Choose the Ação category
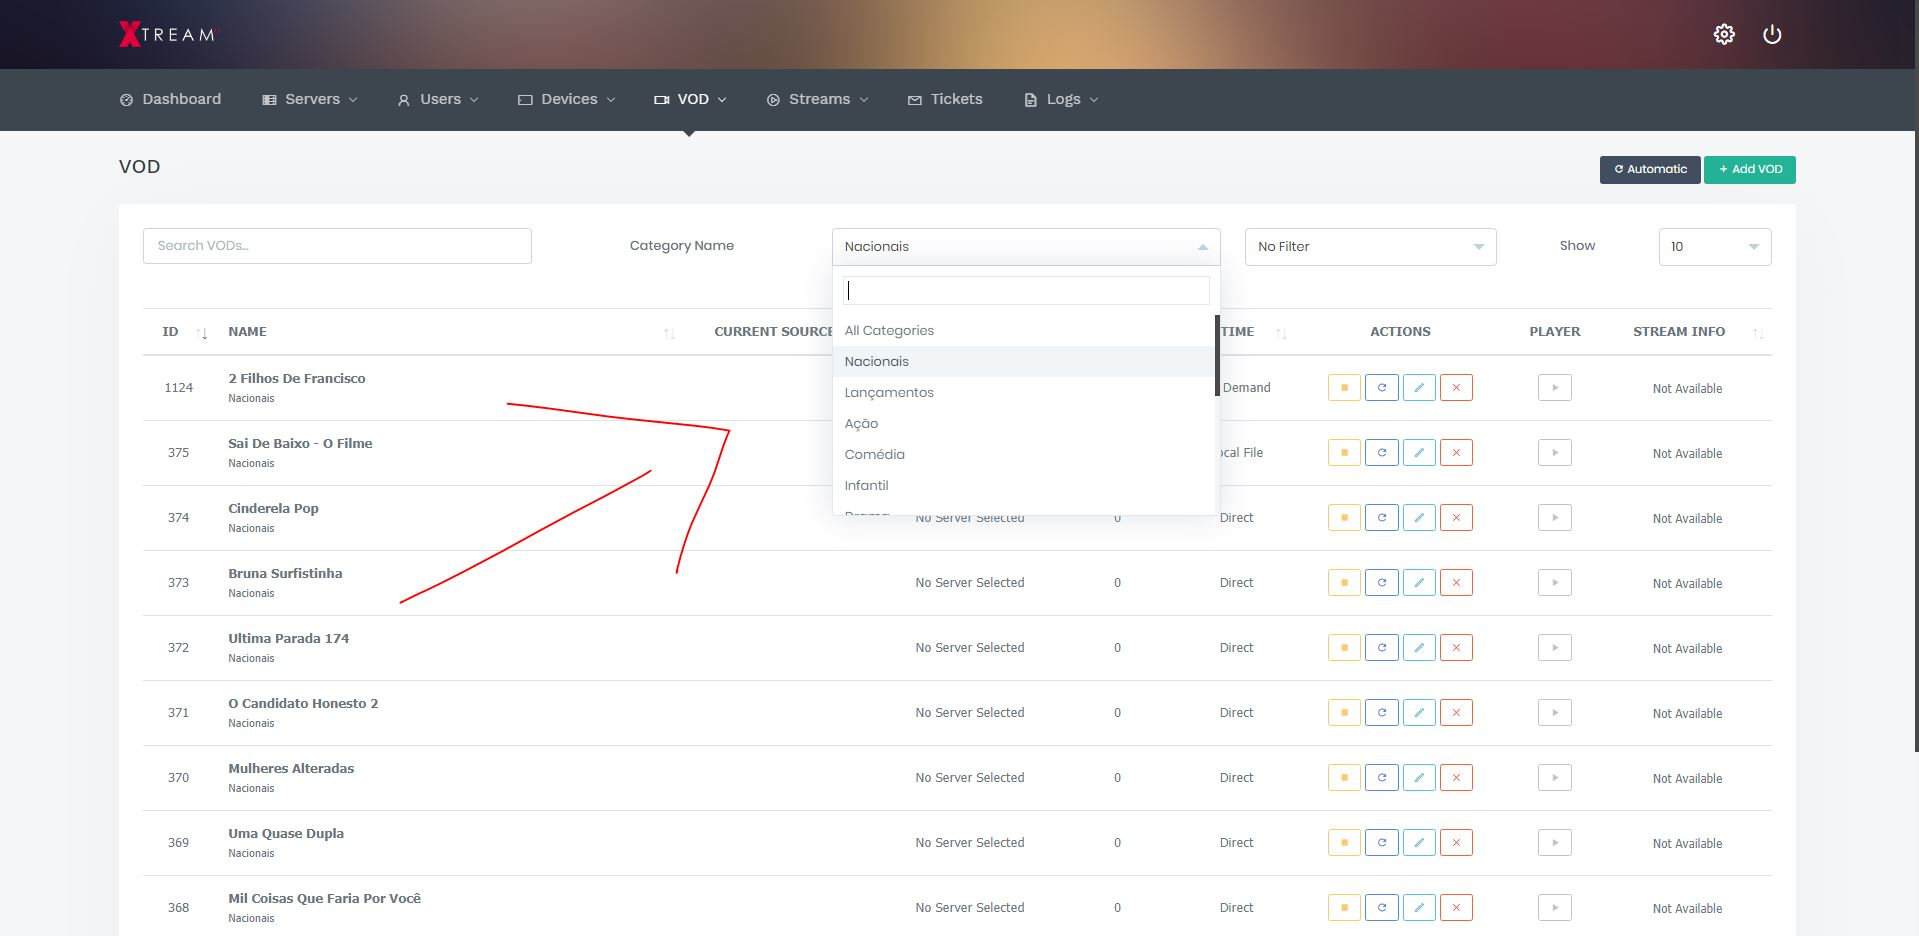Viewport: 1919px width, 936px height. [1024, 424]
